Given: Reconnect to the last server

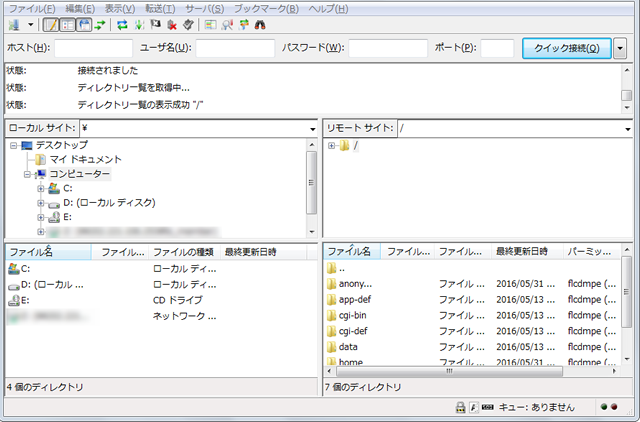Looking at the screenshot, I should point(188,25).
